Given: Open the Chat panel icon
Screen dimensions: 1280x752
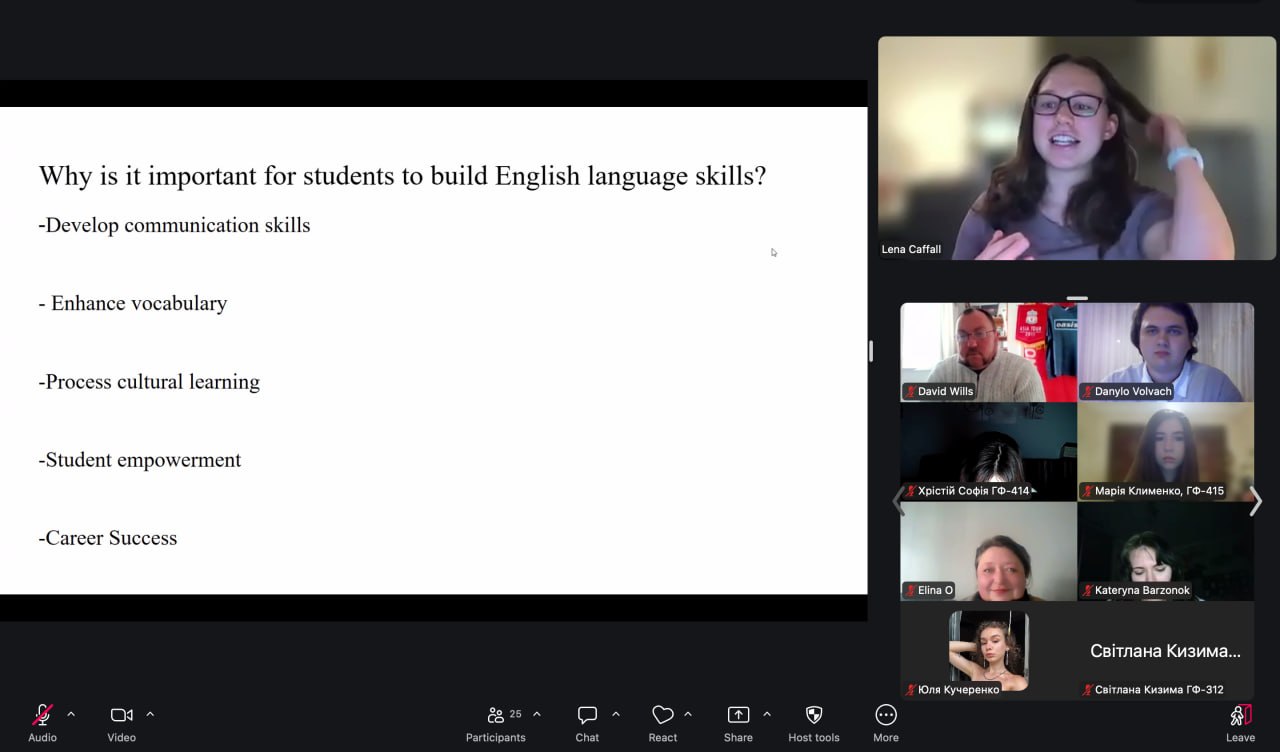Looking at the screenshot, I should [587, 715].
